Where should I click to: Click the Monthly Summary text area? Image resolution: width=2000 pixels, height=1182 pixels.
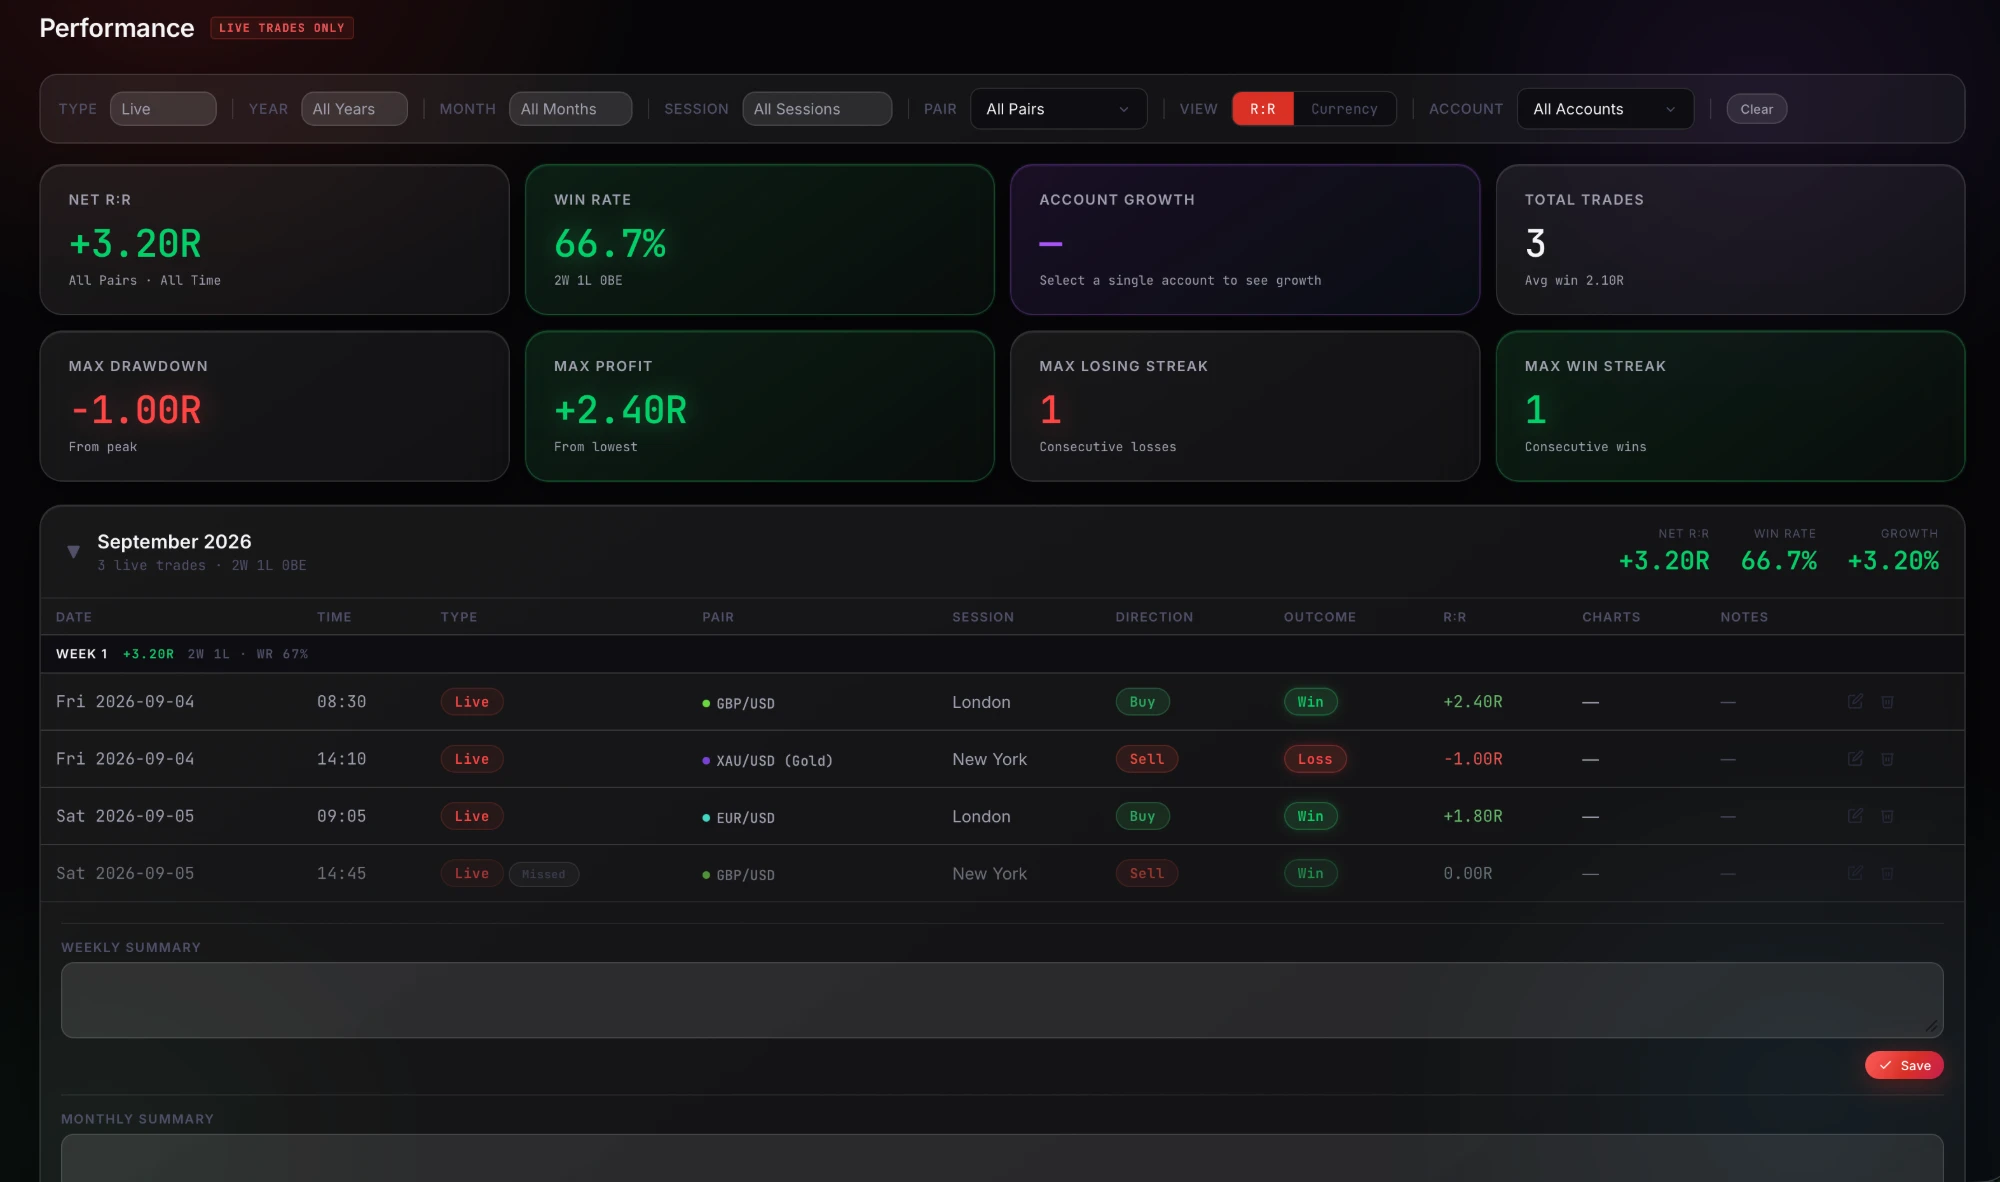click(x=1002, y=1158)
